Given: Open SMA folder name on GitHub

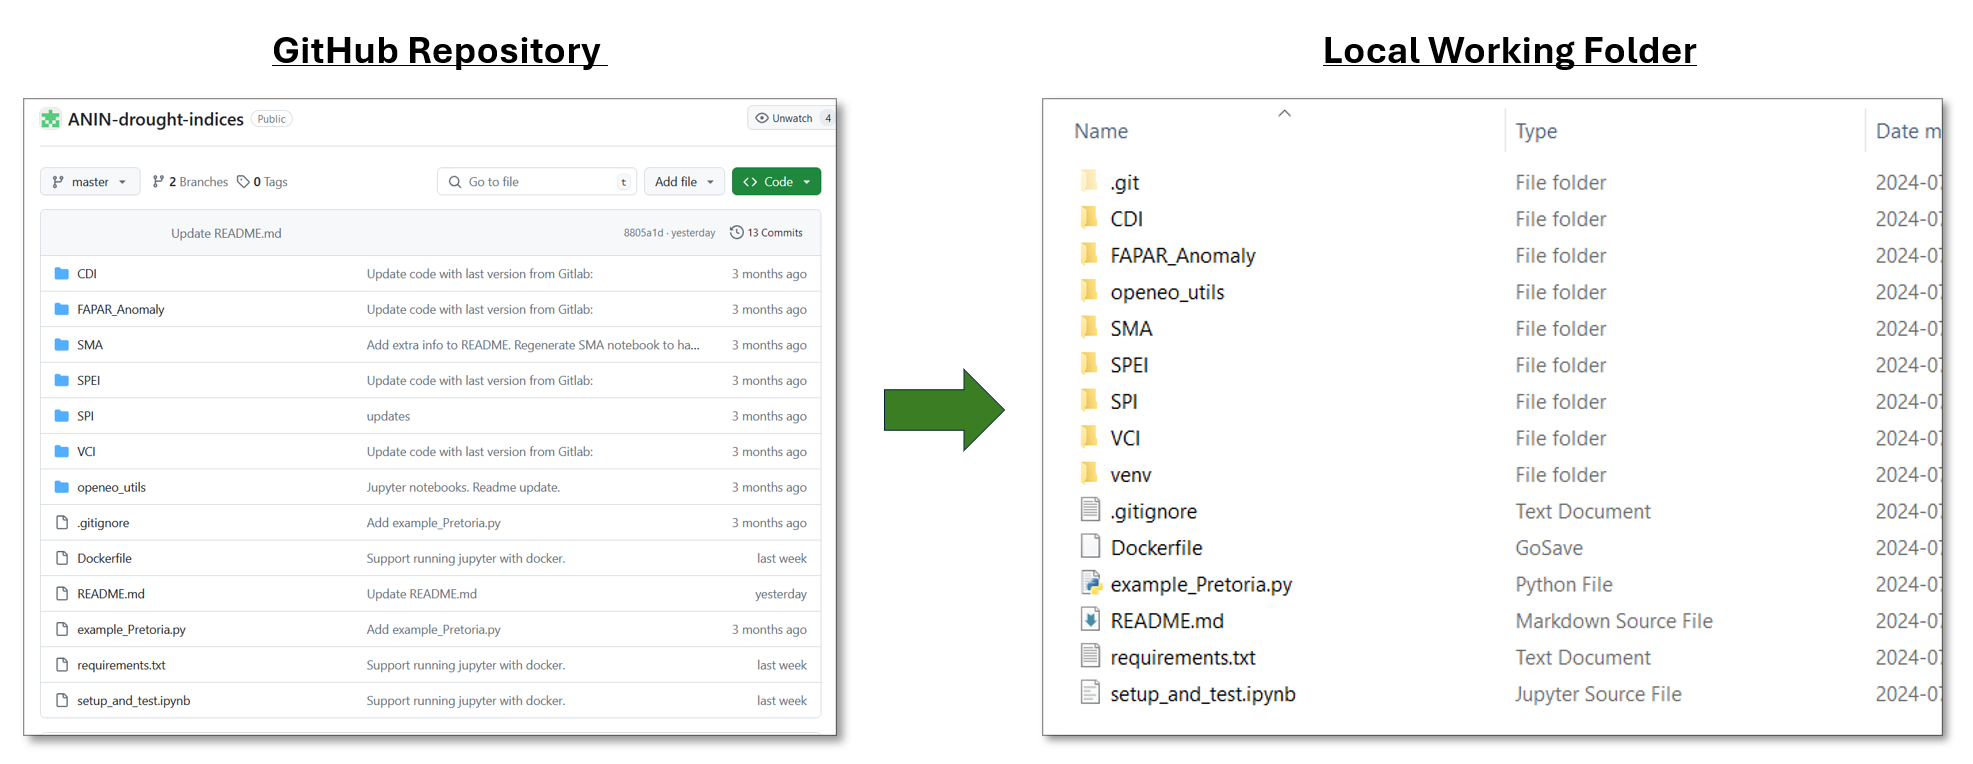Looking at the screenshot, I should (x=90, y=344).
